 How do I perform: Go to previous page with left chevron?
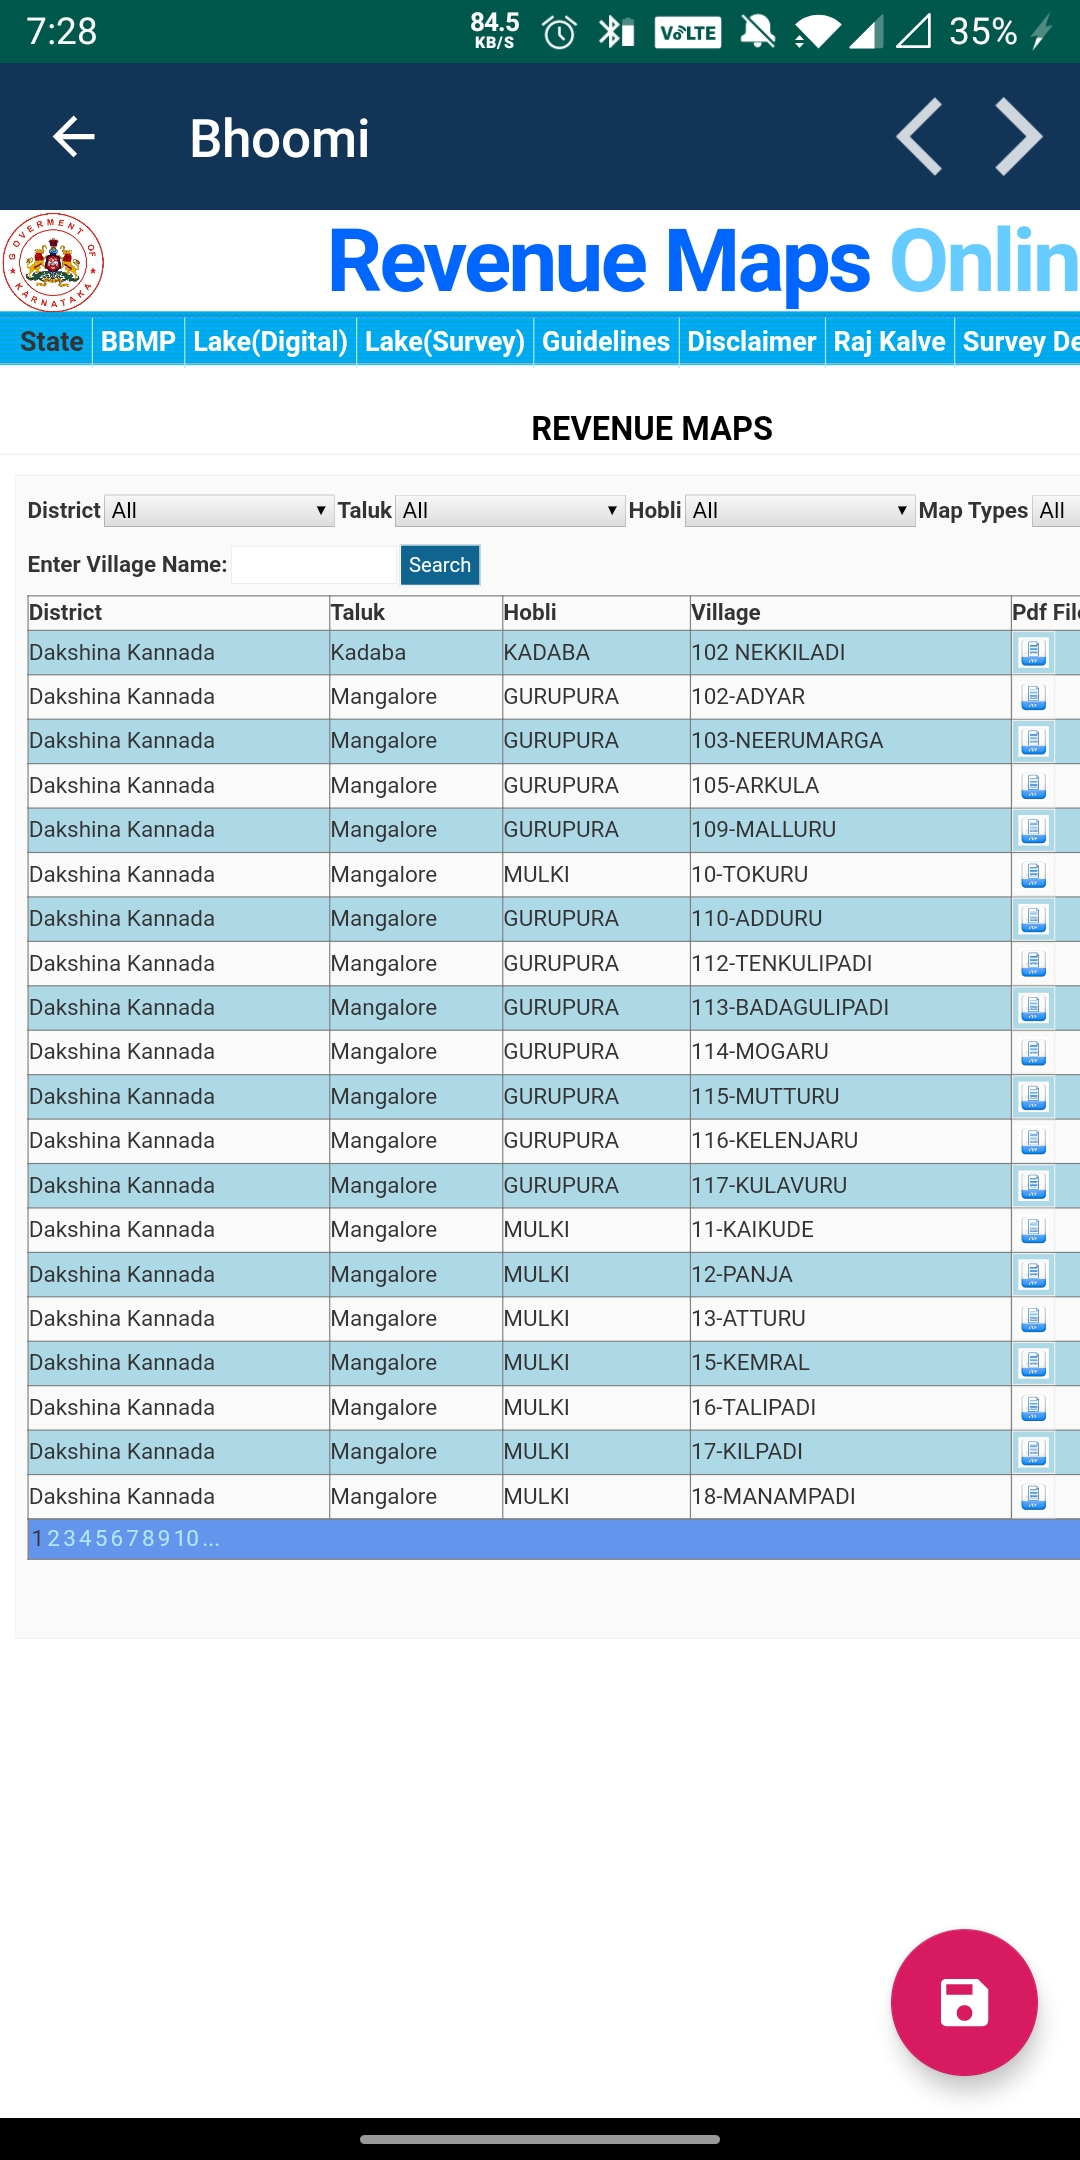(x=919, y=137)
